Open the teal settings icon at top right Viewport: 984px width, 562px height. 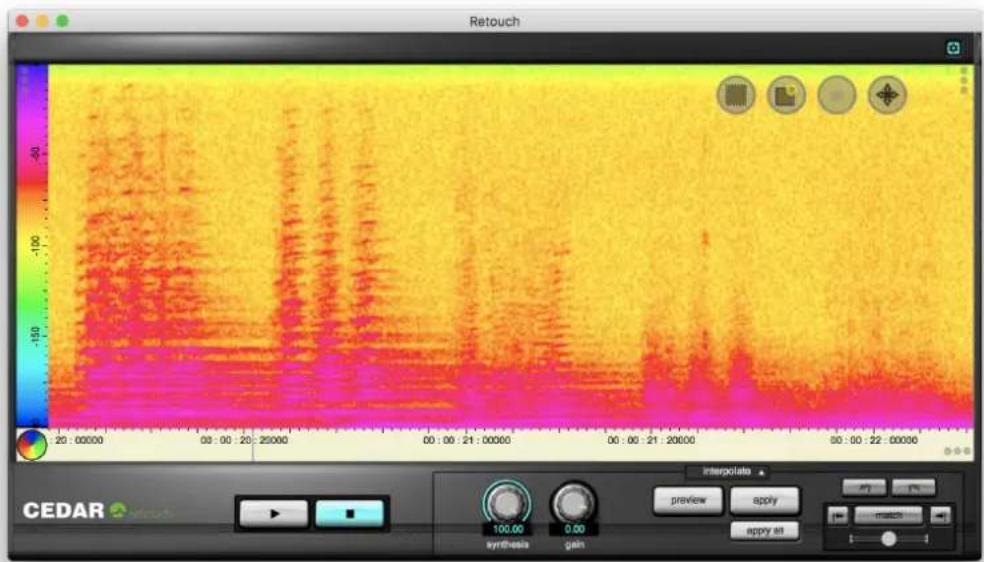coord(953,48)
